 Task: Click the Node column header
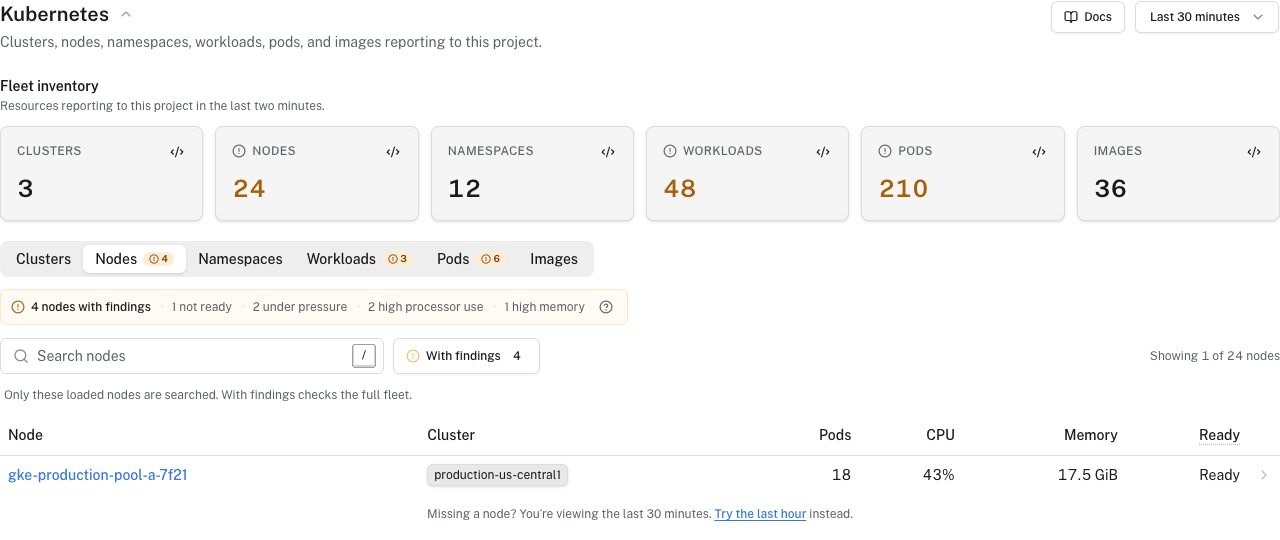[x=25, y=435]
